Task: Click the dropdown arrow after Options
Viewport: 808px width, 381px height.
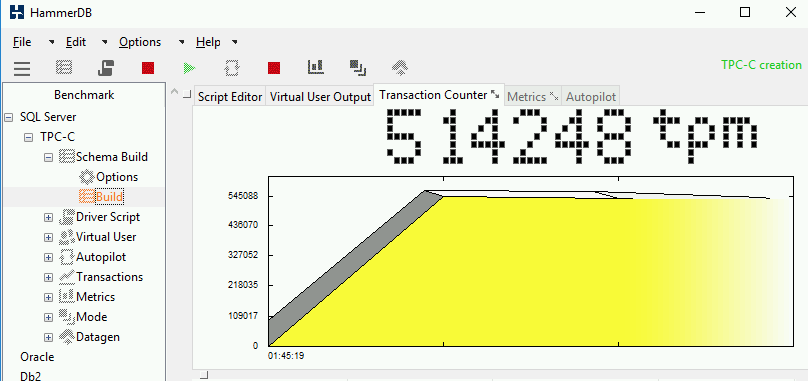Action: click(x=181, y=42)
